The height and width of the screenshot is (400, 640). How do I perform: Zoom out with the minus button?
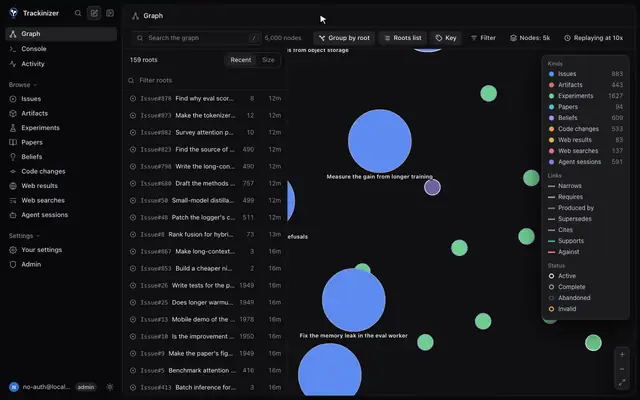pyautogui.click(x=622, y=369)
